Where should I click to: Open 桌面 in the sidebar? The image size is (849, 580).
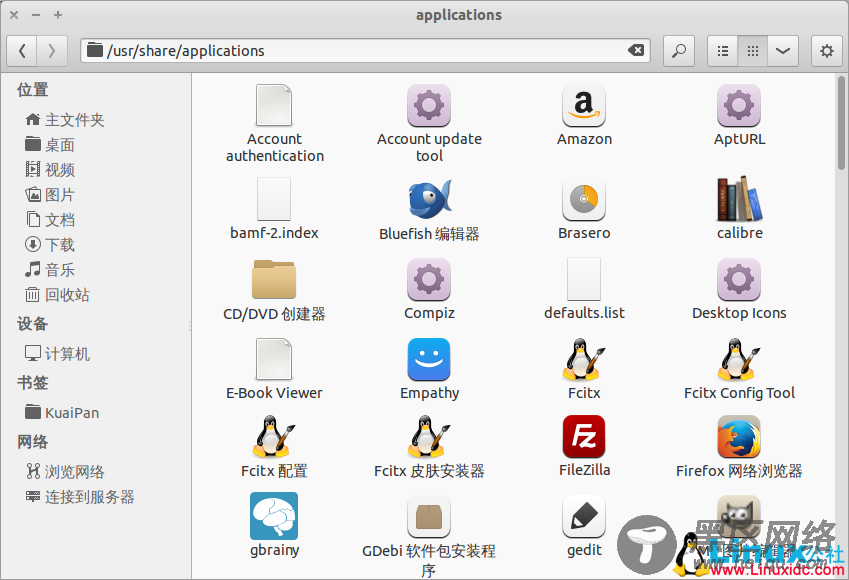pos(50,145)
